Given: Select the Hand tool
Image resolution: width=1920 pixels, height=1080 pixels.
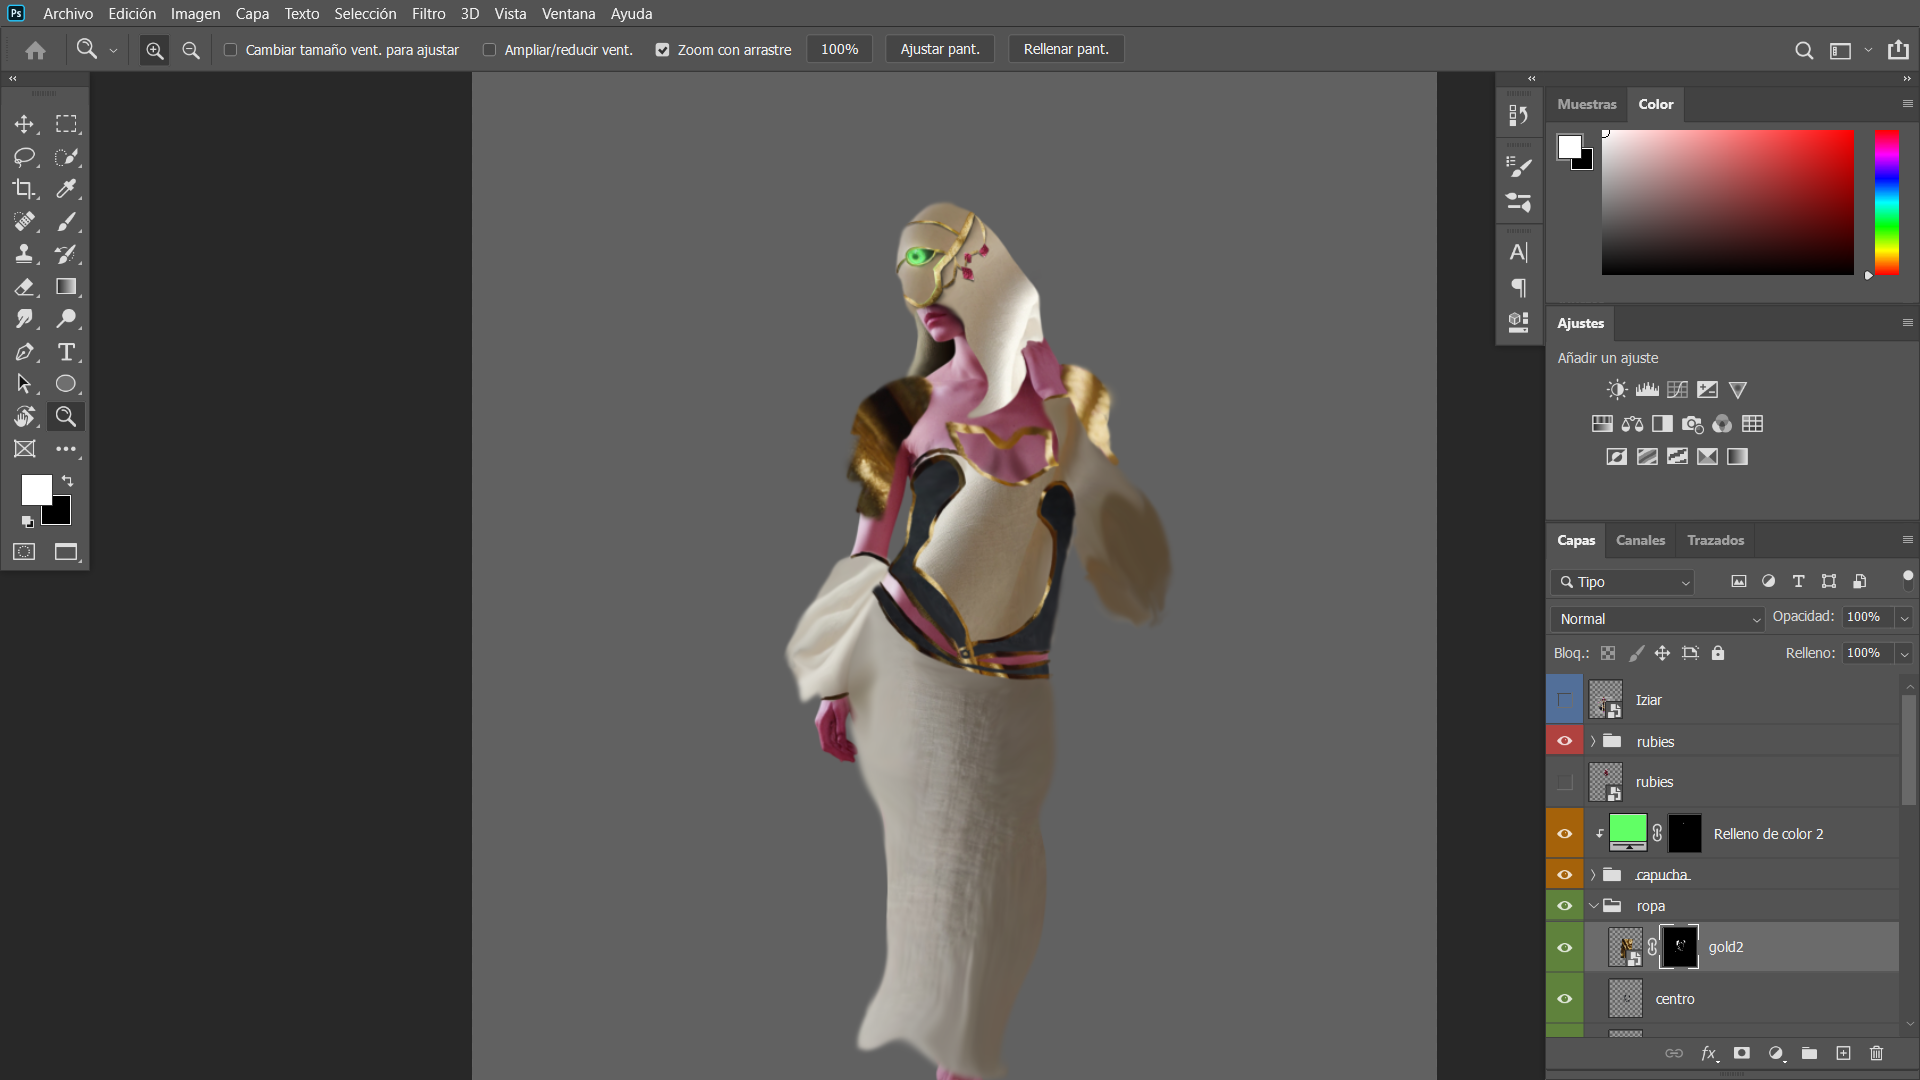Looking at the screenshot, I should (x=24, y=417).
